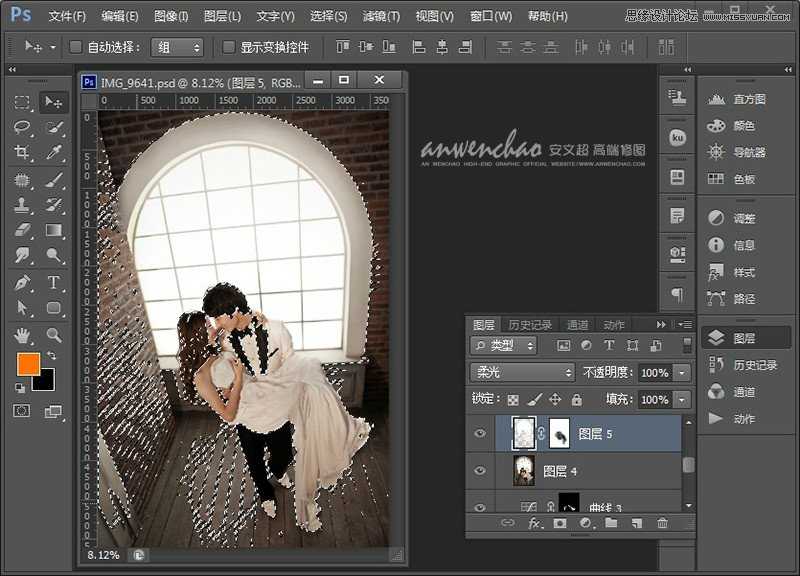This screenshot has height=576, width=800.
Task: Select the Lasso tool
Action: [22, 127]
